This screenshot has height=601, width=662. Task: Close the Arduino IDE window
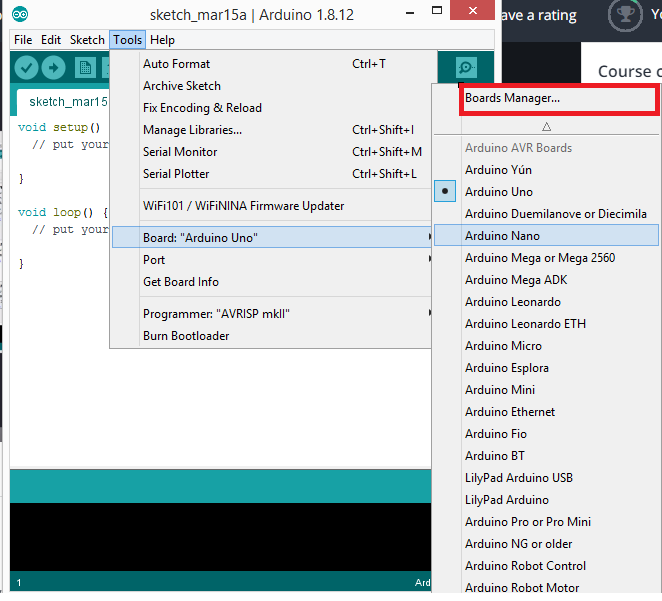point(472,10)
